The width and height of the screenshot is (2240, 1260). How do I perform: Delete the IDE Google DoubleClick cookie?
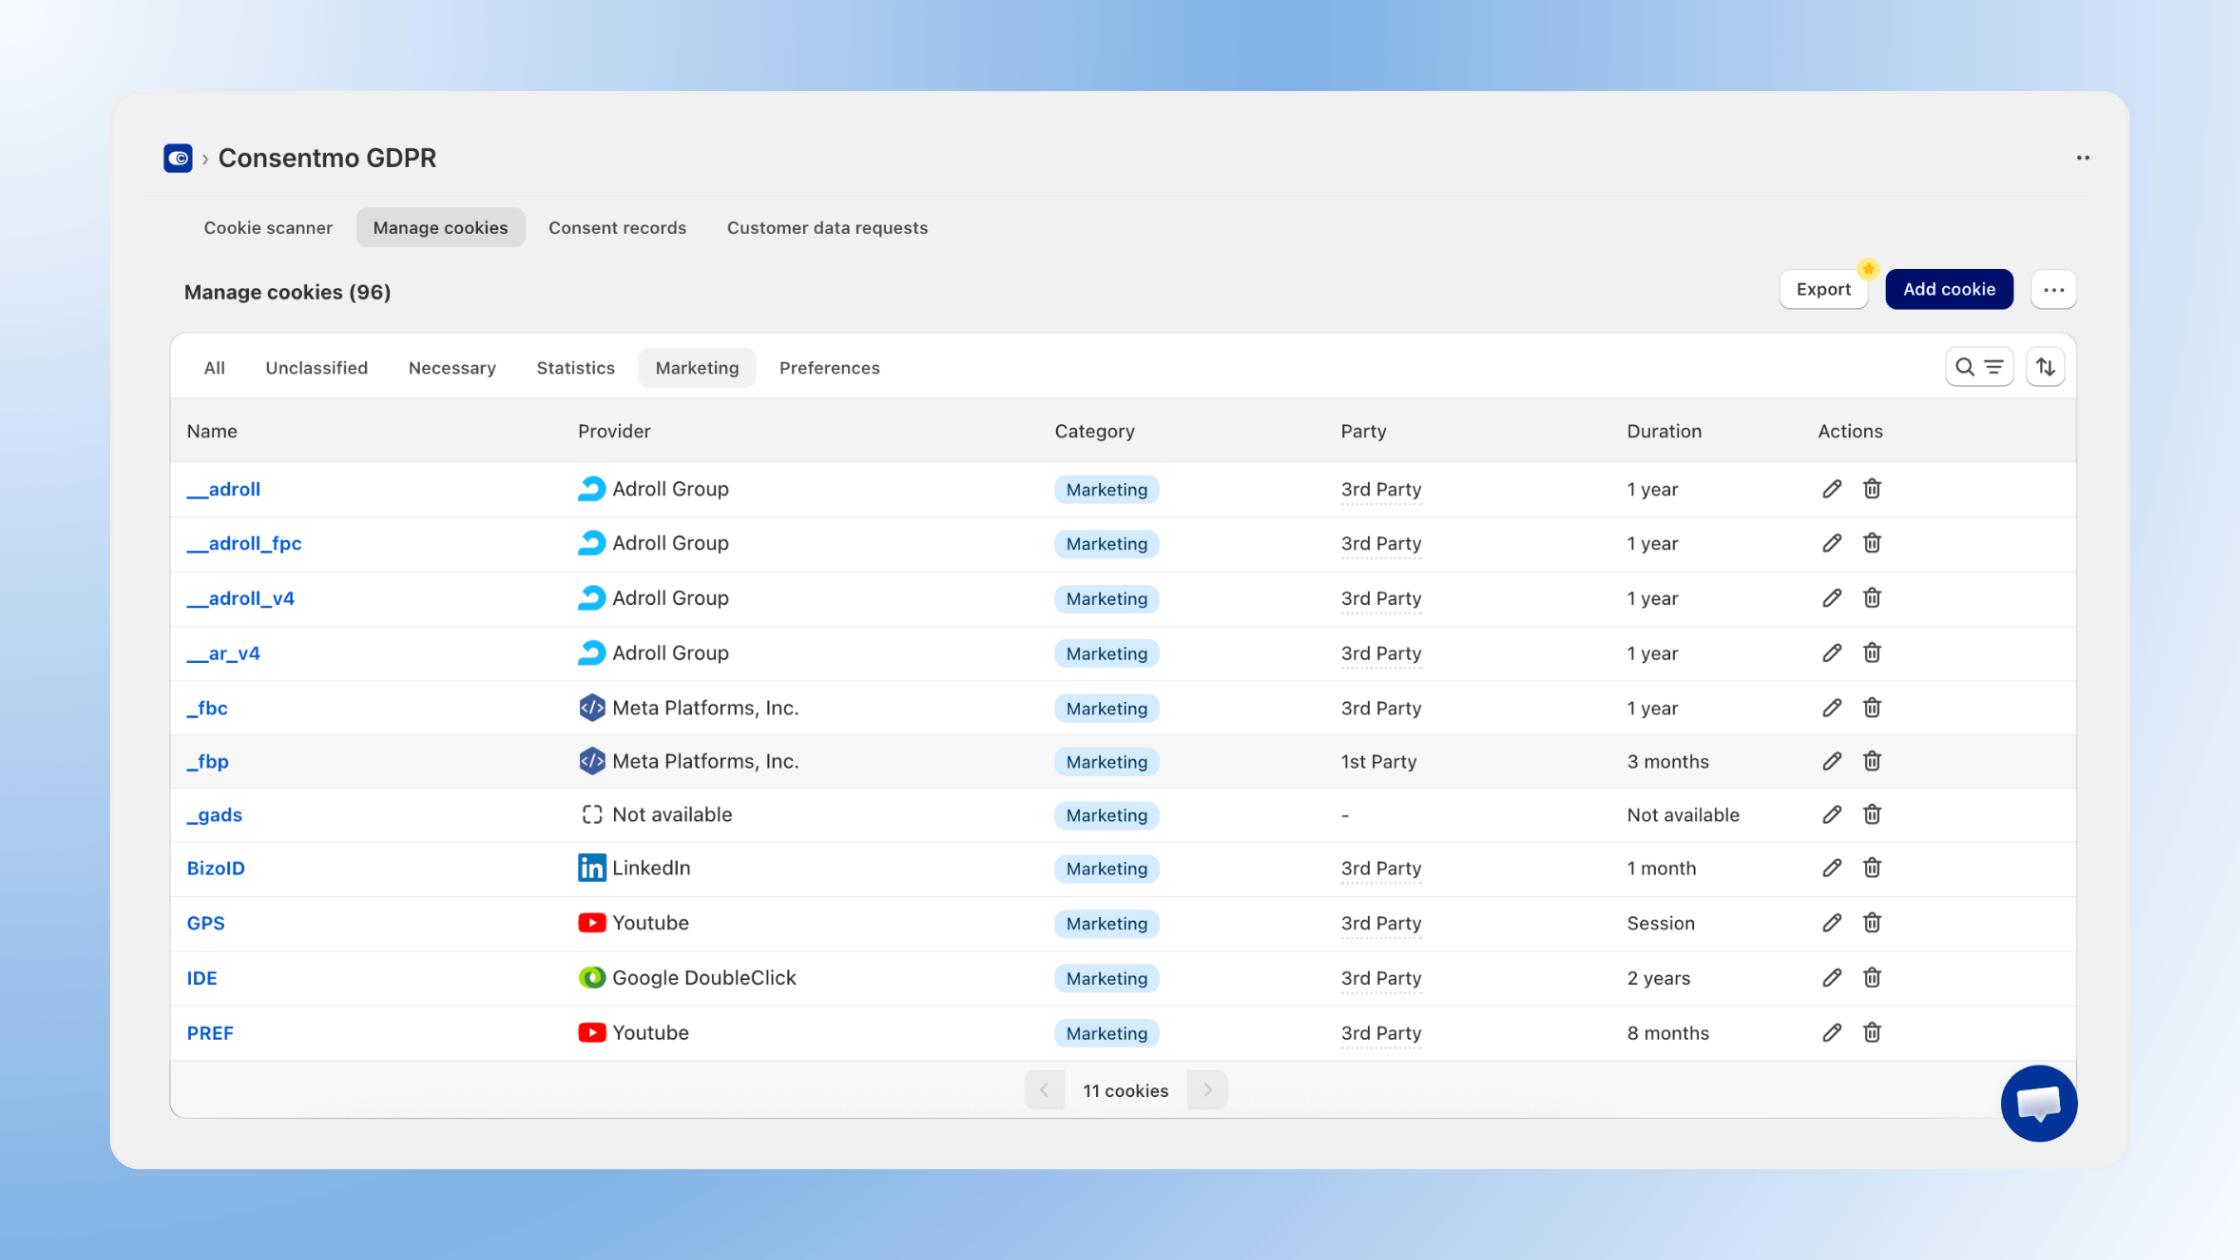1872,978
